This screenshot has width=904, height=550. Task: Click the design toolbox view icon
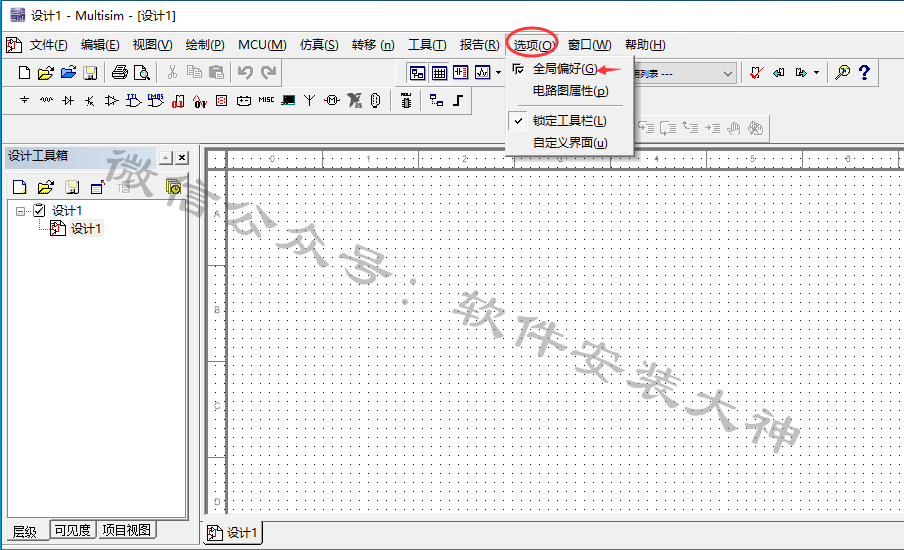(417, 73)
